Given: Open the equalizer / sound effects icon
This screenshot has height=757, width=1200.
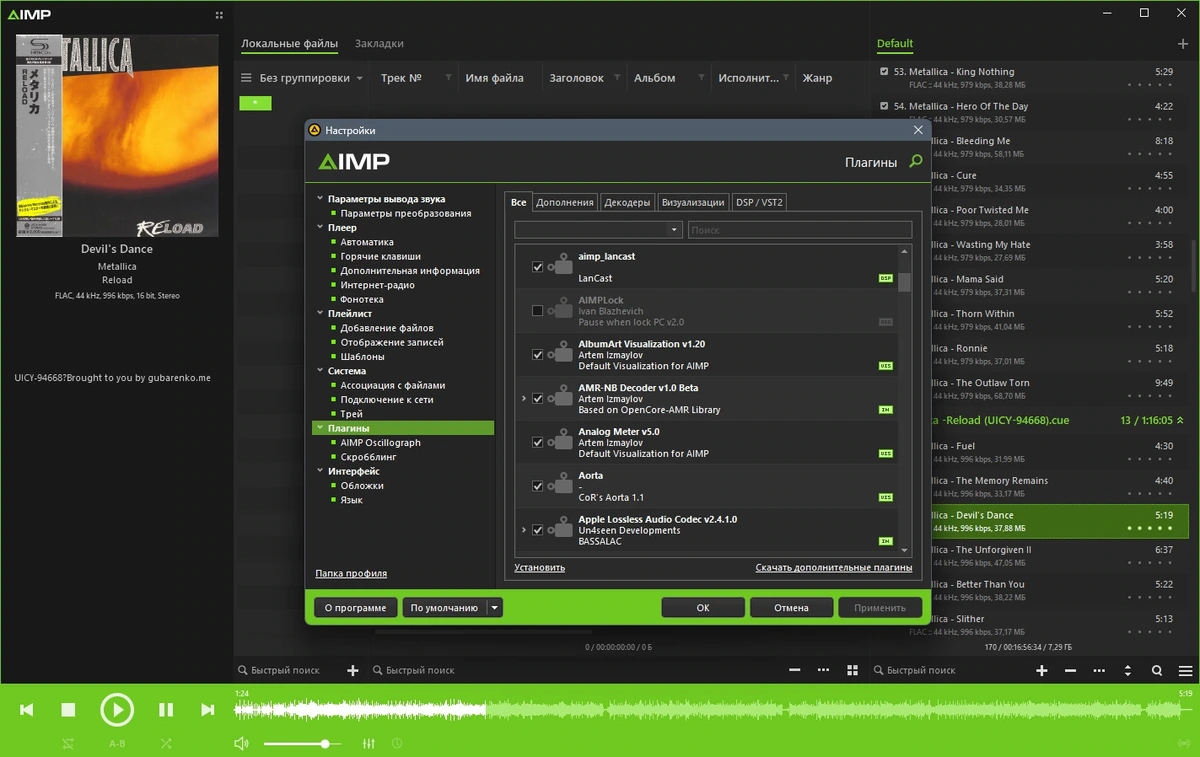Looking at the screenshot, I should click(x=368, y=744).
